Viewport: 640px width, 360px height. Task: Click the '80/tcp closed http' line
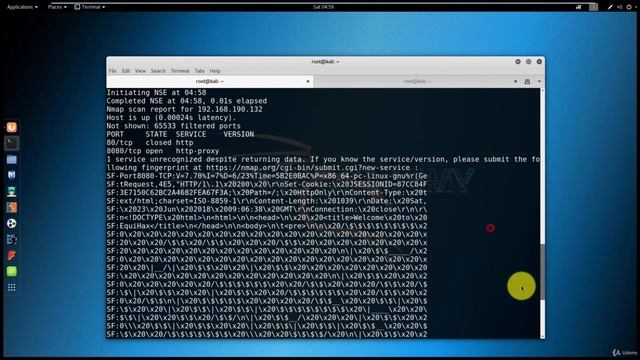(x=150, y=142)
